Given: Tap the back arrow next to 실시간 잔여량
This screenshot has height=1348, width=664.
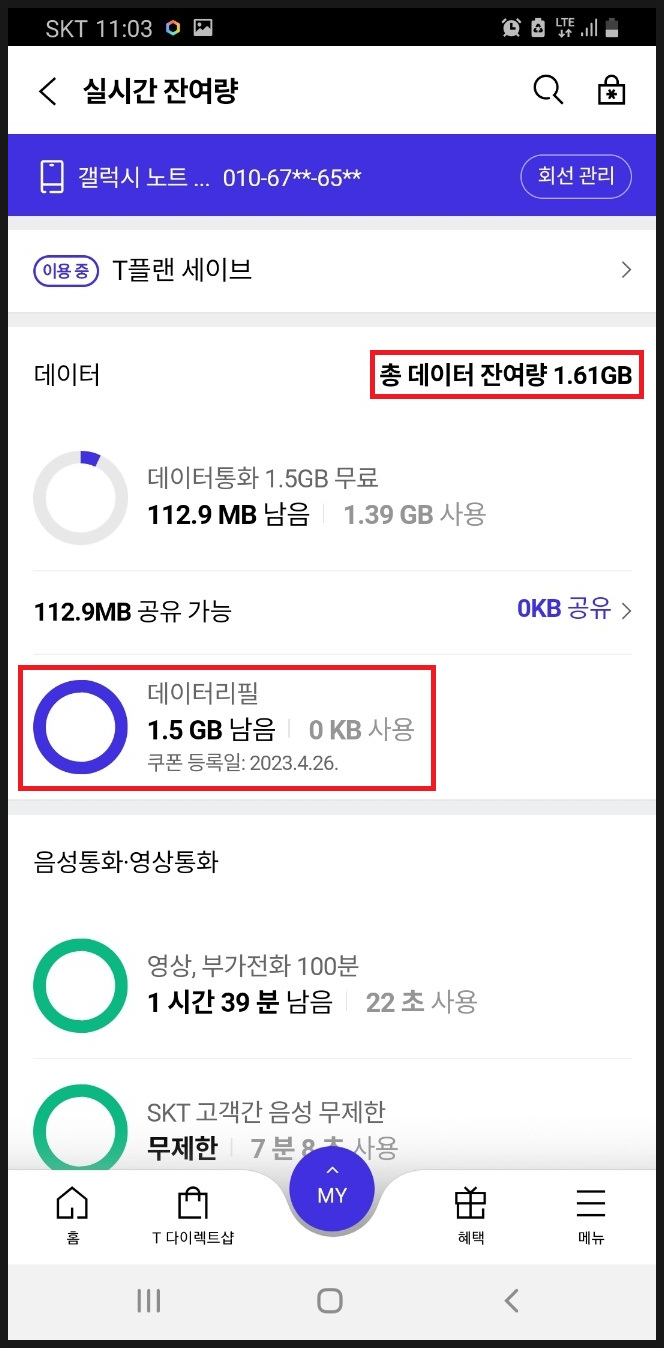Looking at the screenshot, I should point(48,92).
